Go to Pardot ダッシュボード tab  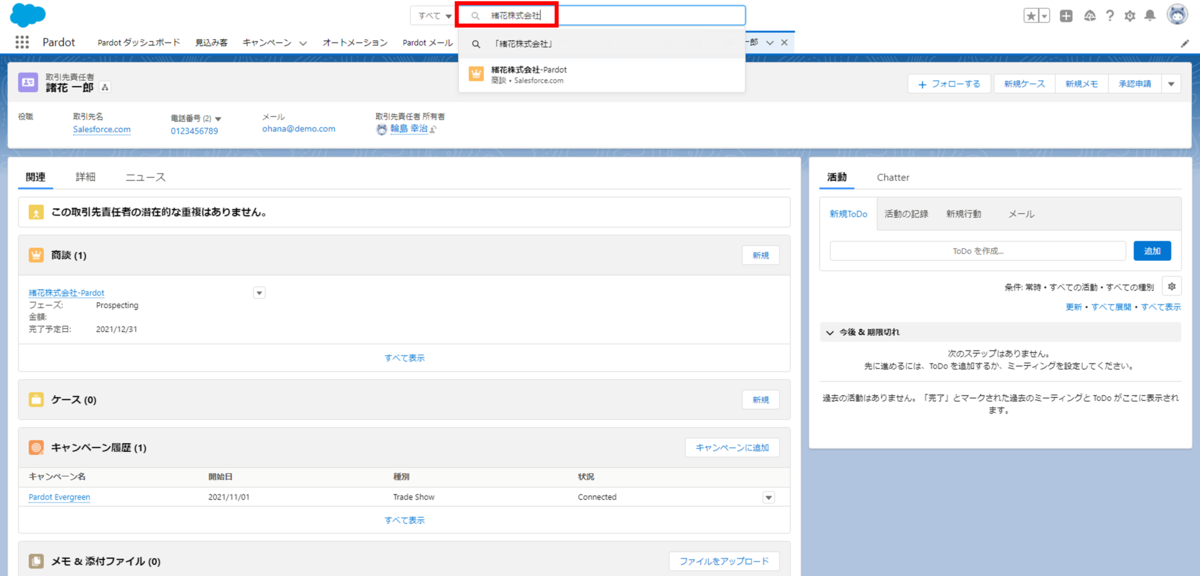(139, 43)
